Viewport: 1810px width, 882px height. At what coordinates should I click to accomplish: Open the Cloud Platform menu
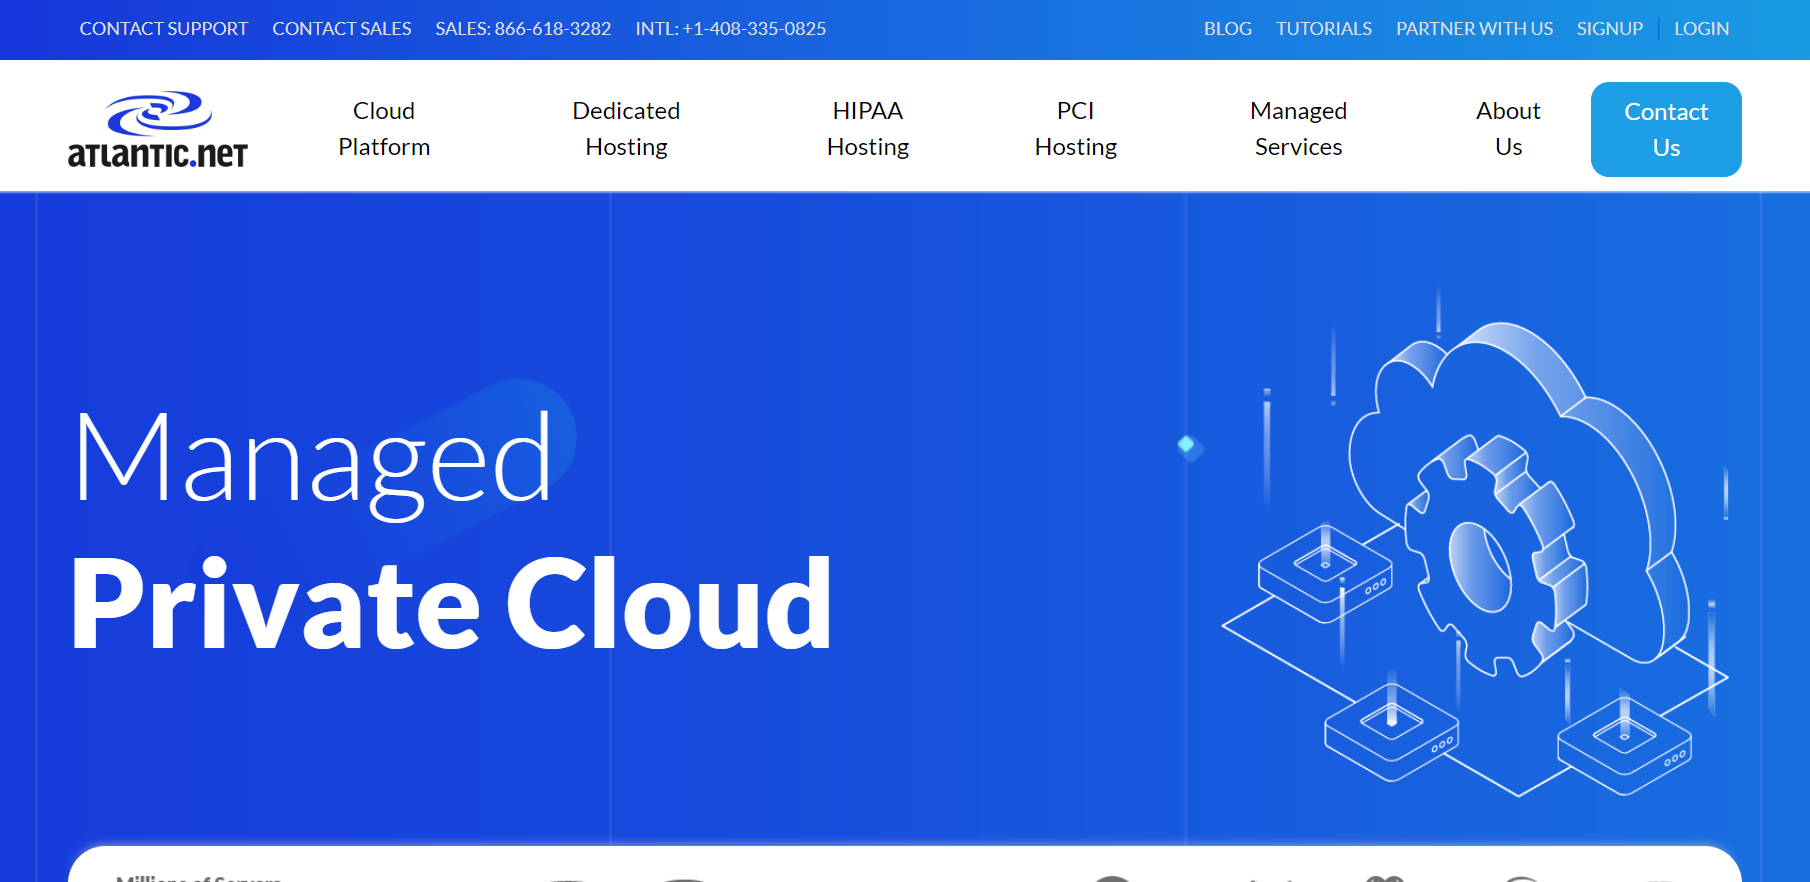click(x=384, y=129)
